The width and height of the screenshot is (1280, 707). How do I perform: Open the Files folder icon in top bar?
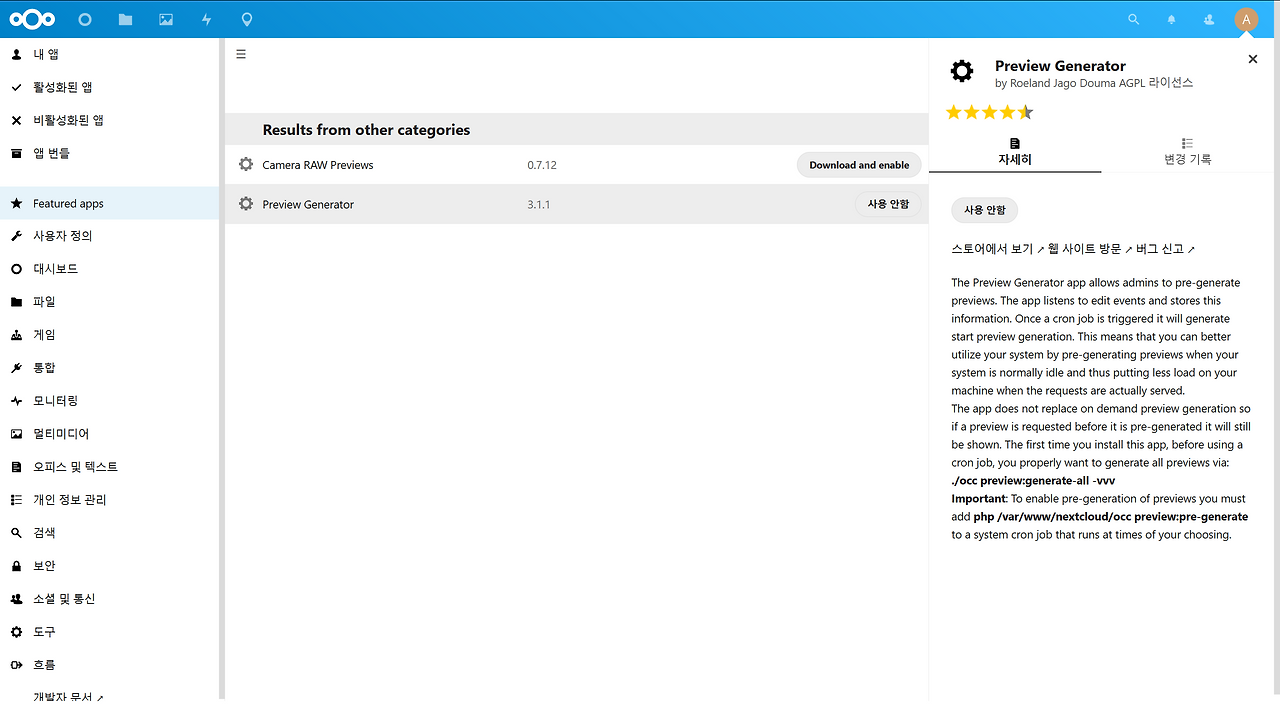tap(125, 19)
